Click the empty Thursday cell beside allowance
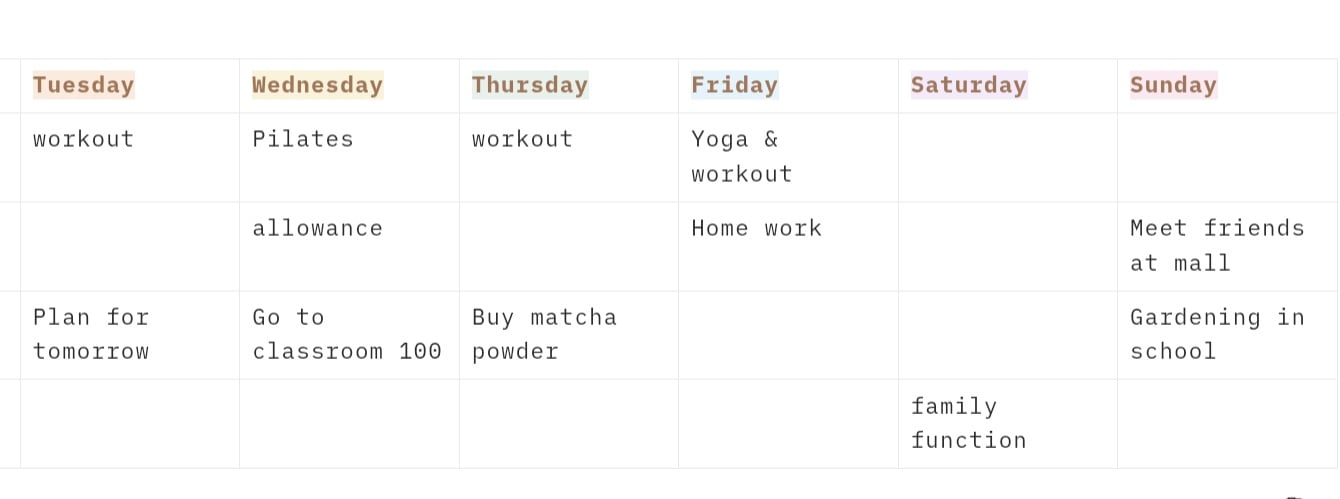Screen dimensions: 1340x499 568,246
